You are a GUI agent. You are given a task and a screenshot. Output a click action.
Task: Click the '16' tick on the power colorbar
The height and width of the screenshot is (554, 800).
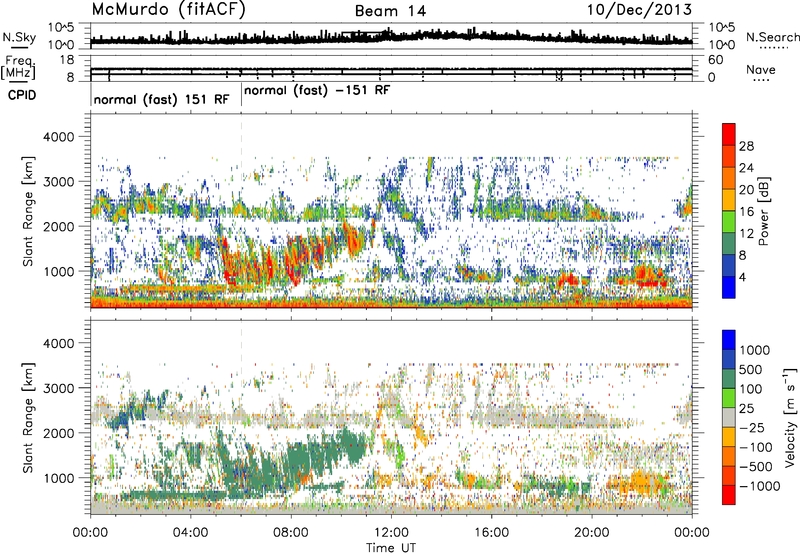coord(746,212)
